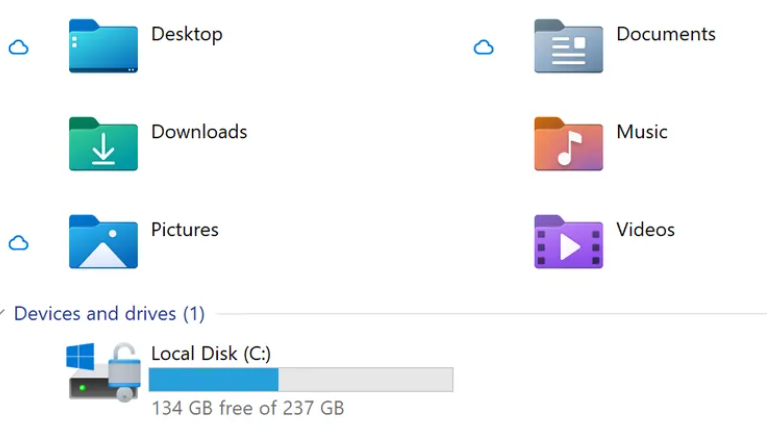767x441 pixels.
Task: Click the Local Disk (C:) storage usage bar
Action: click(301, 379)
